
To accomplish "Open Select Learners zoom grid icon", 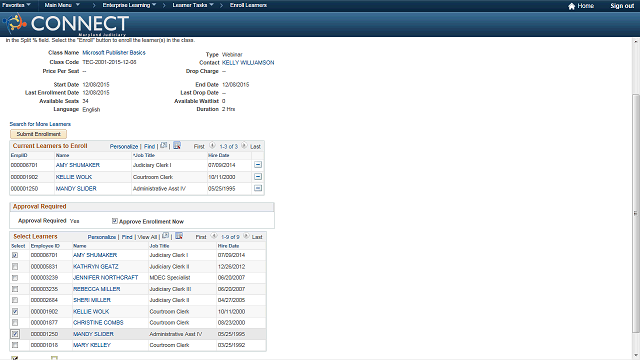I will click(x=165, y=236).
